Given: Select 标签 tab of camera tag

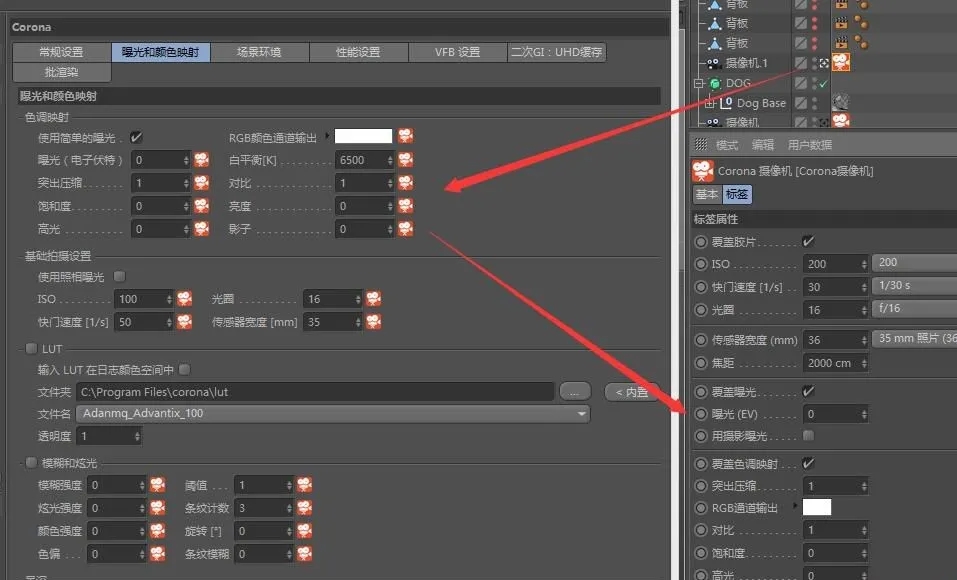Looking at the screenshot, I should (737, 194).
